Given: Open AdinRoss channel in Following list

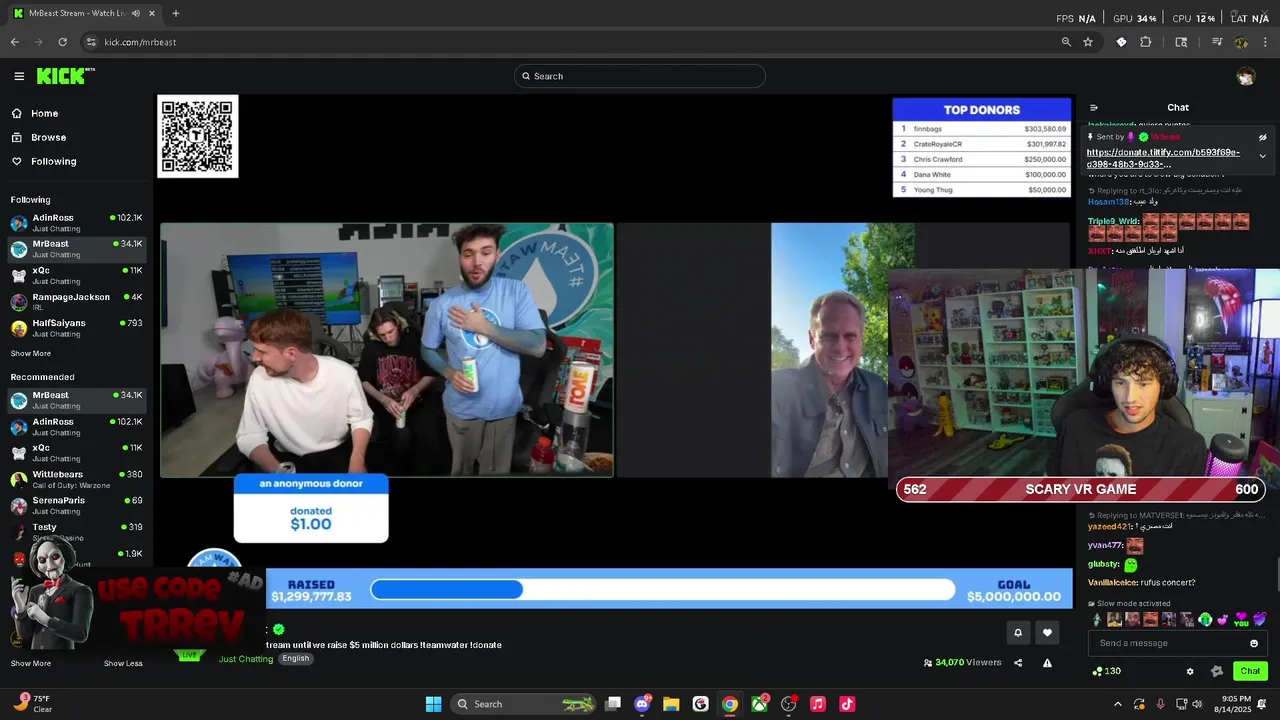Looking at the screenshot, I should point(76,222).
